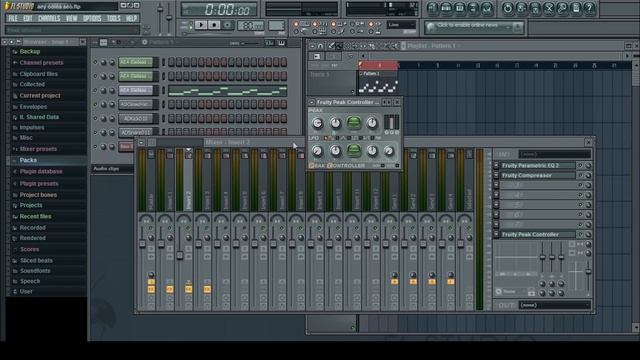Open the HELP menu
This screenshot has width=640, height=360.
(131, 19)
